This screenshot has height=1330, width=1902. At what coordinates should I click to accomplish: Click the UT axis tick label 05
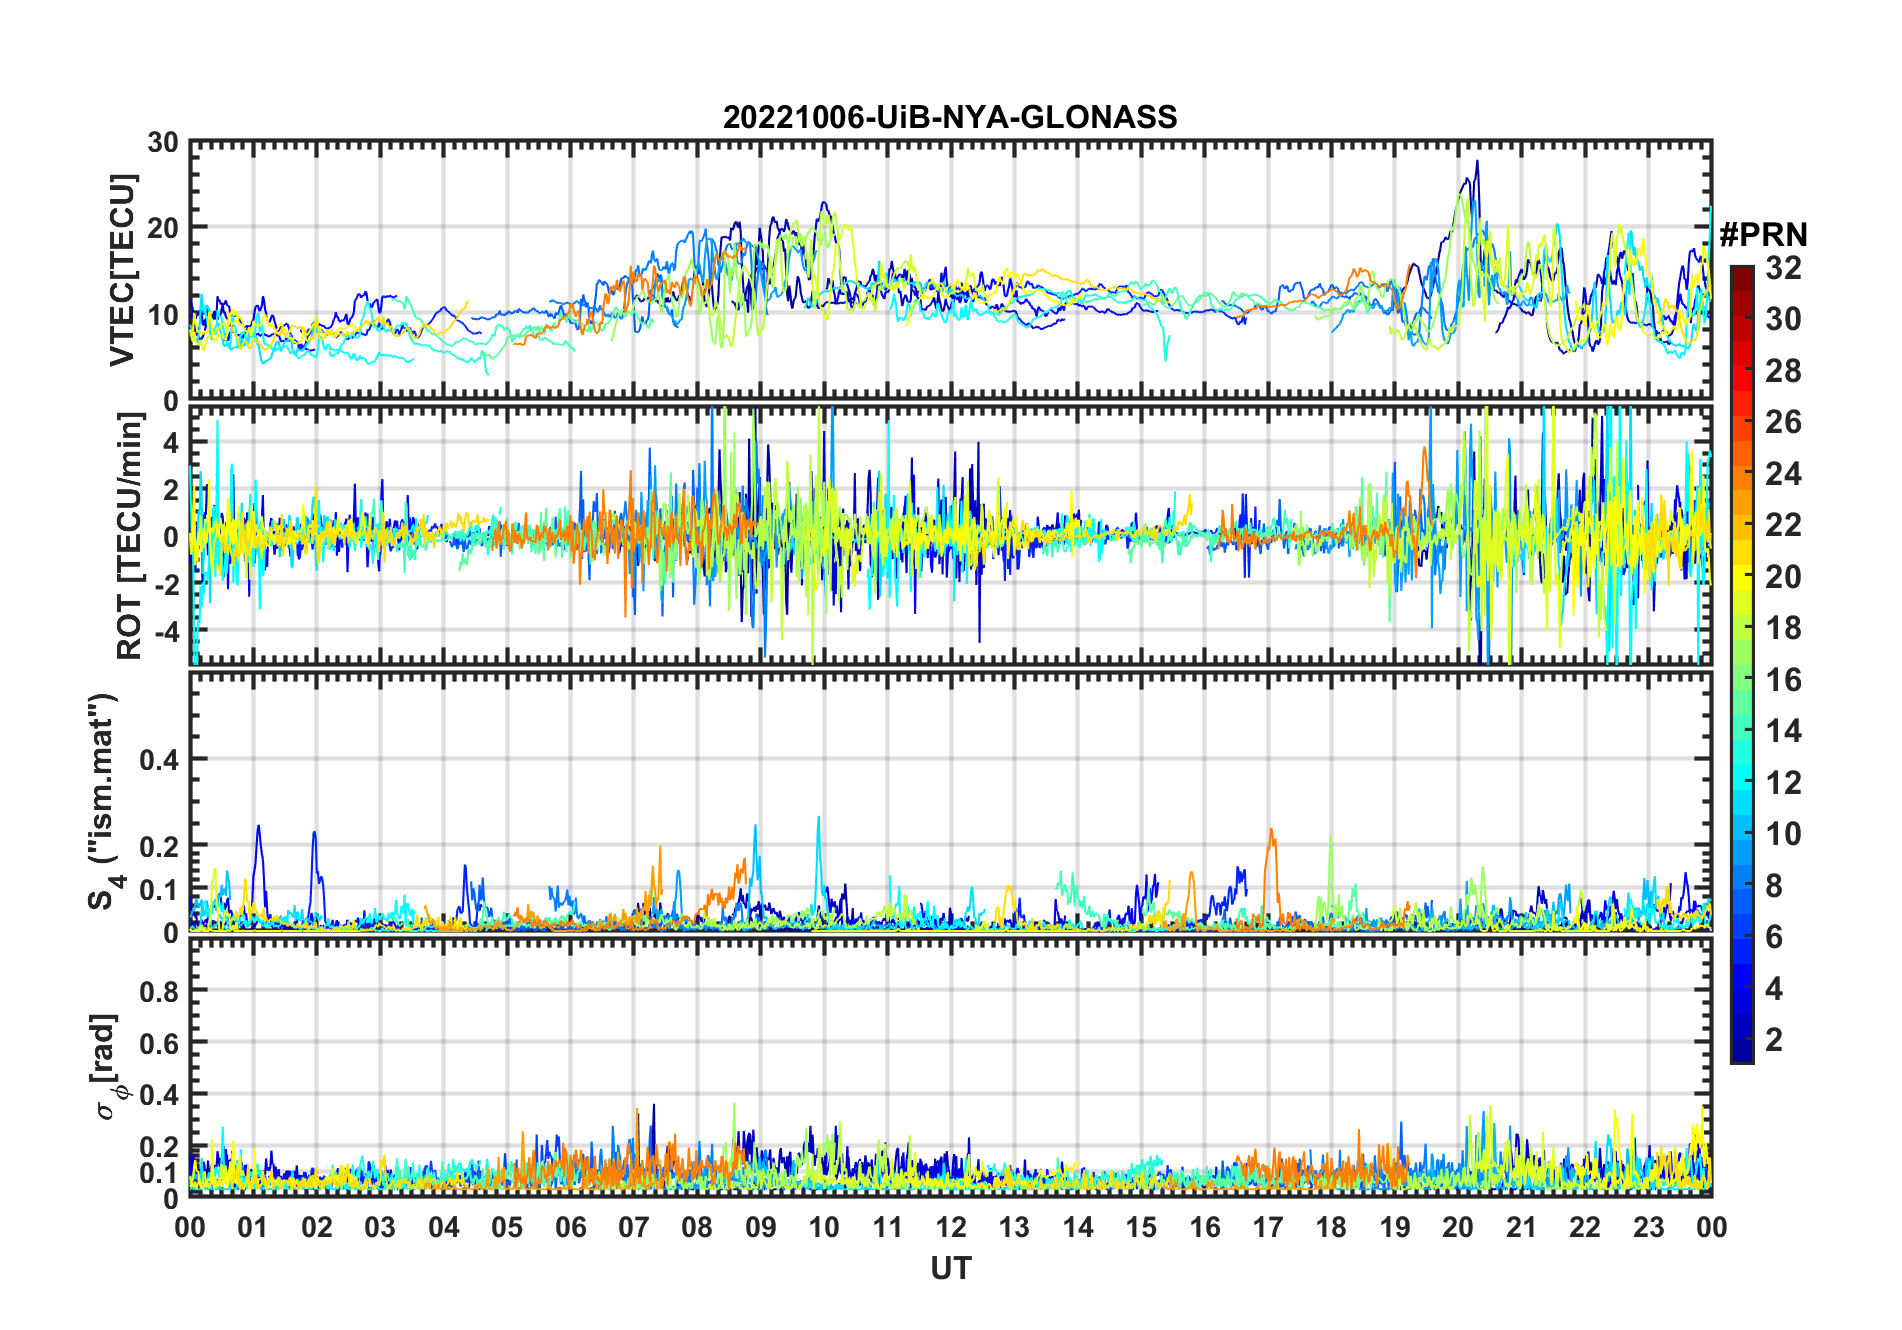[x=507, y=1227]
